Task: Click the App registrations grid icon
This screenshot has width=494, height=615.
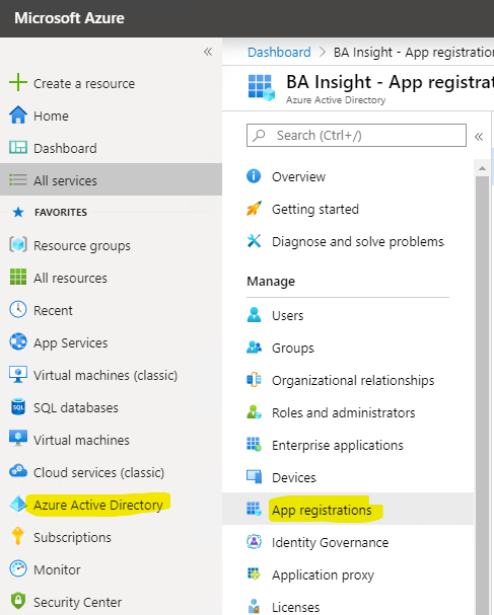Action: (254, 509)
